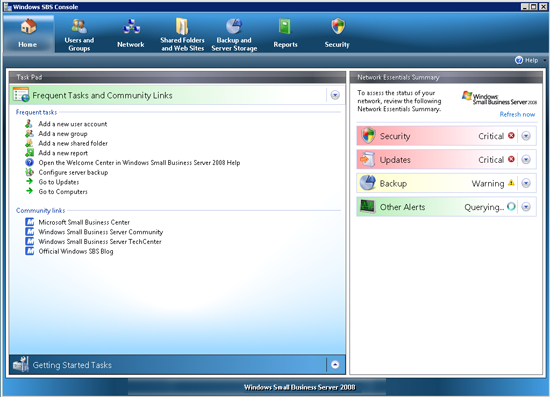Click Configure server backup link

point(73,172)
